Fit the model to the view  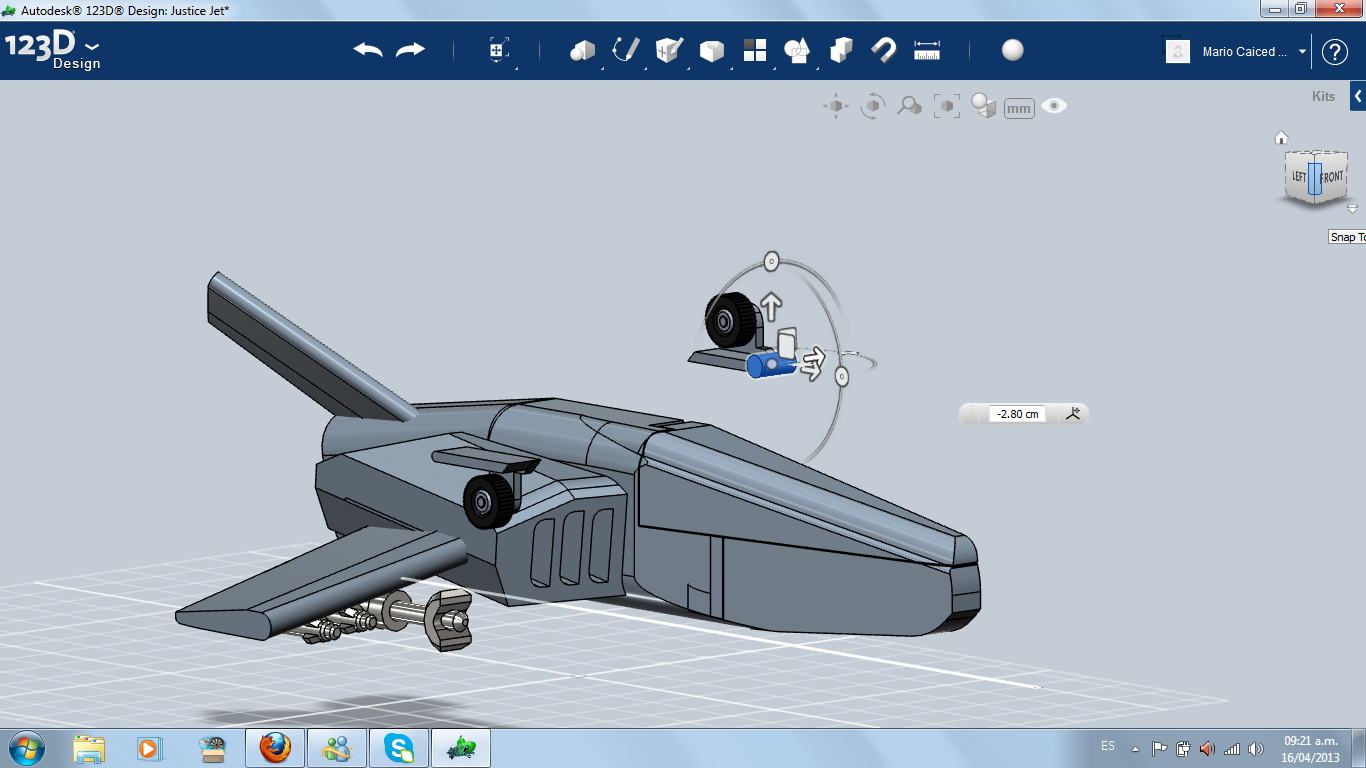[x=946, y=106]
